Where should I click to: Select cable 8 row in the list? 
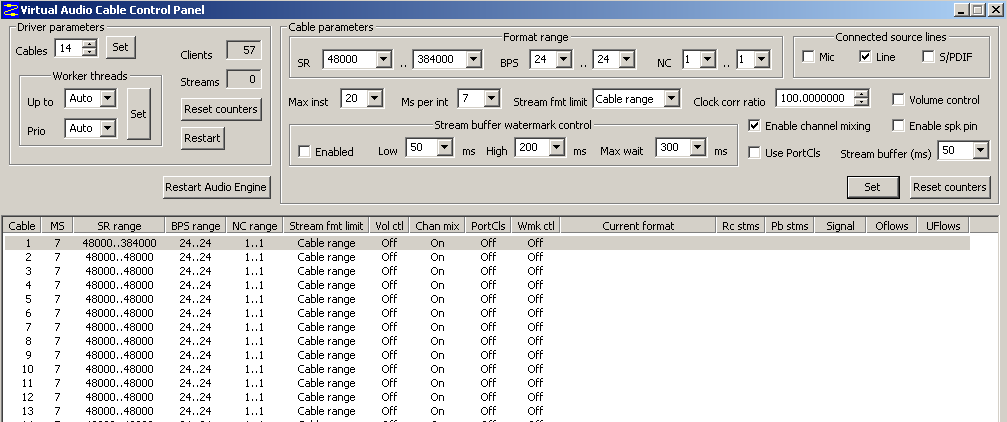pos(487,341)
